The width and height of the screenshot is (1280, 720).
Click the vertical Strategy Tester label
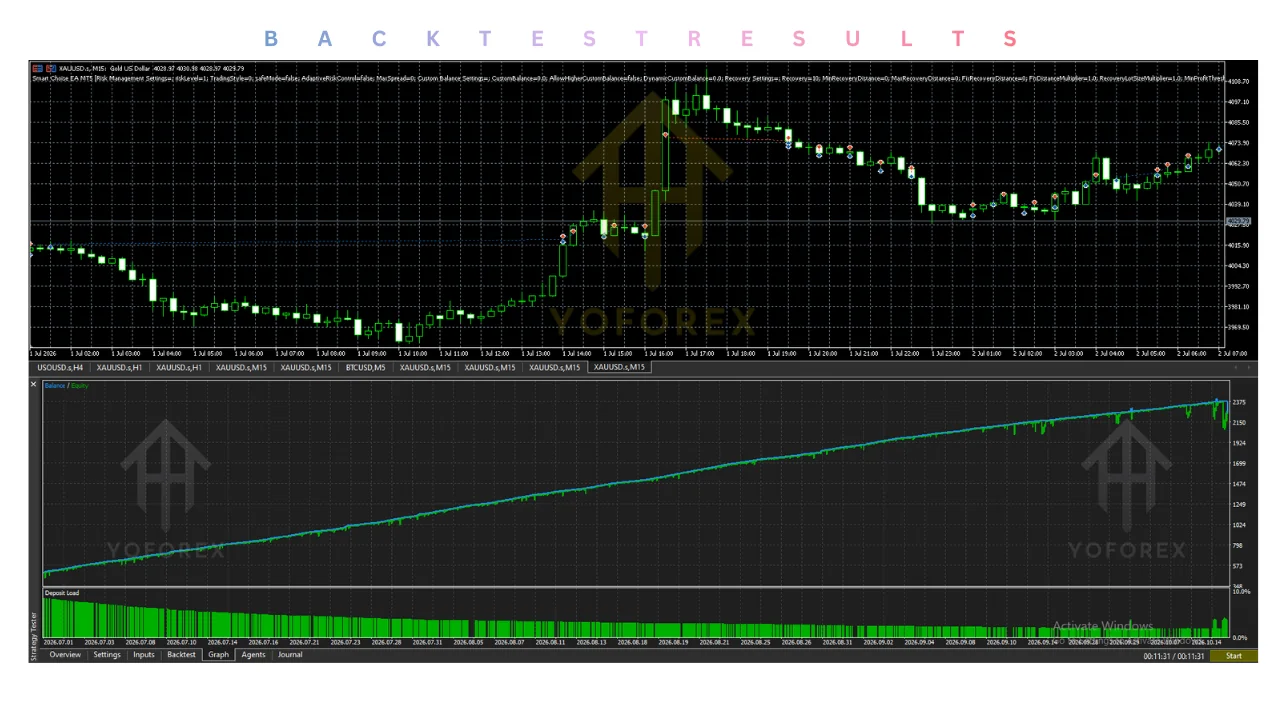(x=34, y=636)
